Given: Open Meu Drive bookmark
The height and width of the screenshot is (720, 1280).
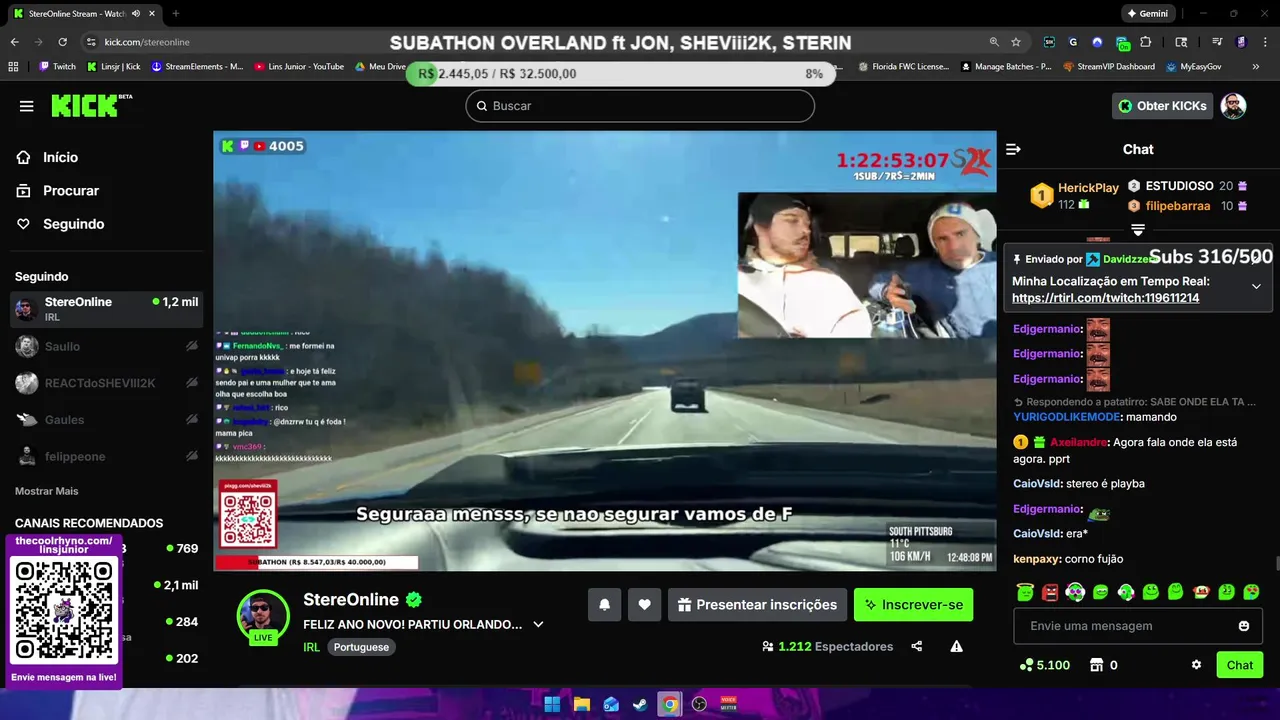Looking at the screenshot, I should (380, 67).
